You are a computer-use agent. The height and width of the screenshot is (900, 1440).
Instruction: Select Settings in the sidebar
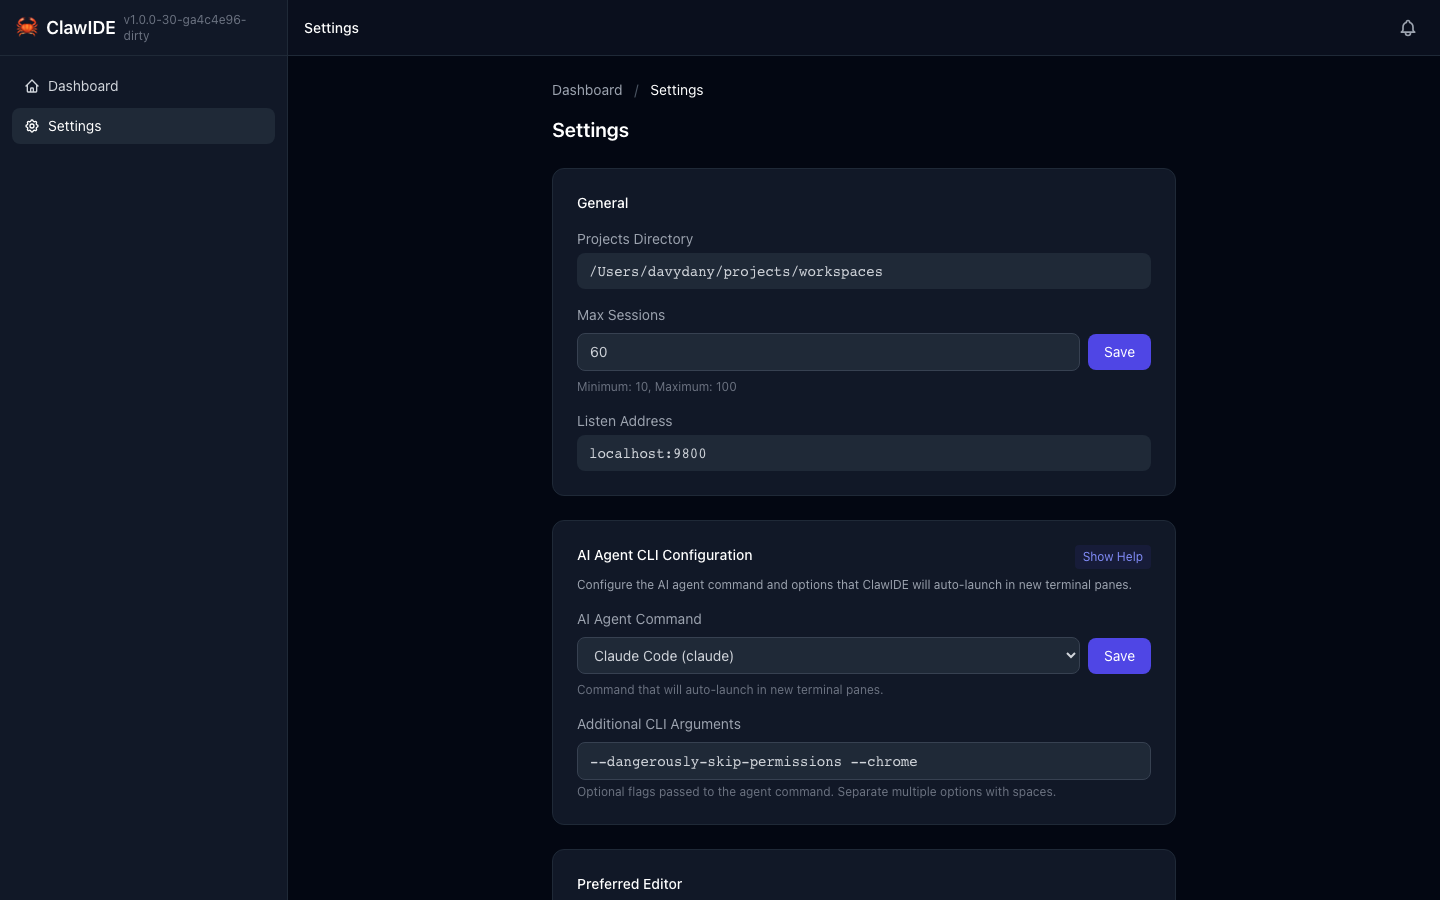tap(75, 126)
